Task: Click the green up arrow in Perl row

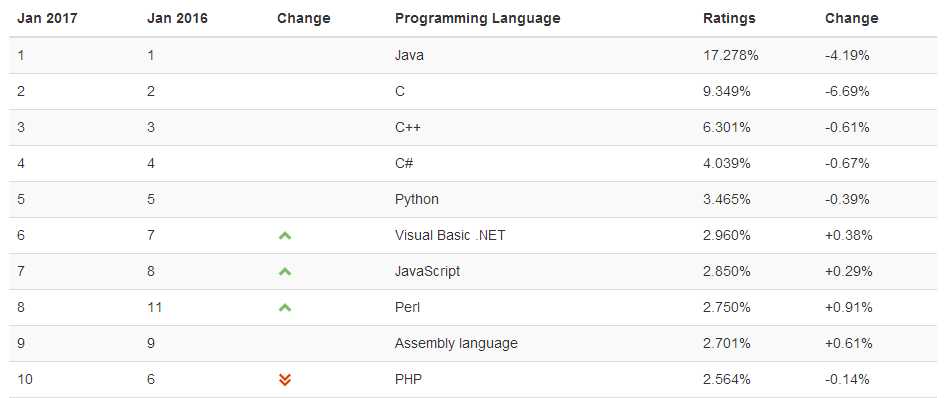Action: click(285, 308)
